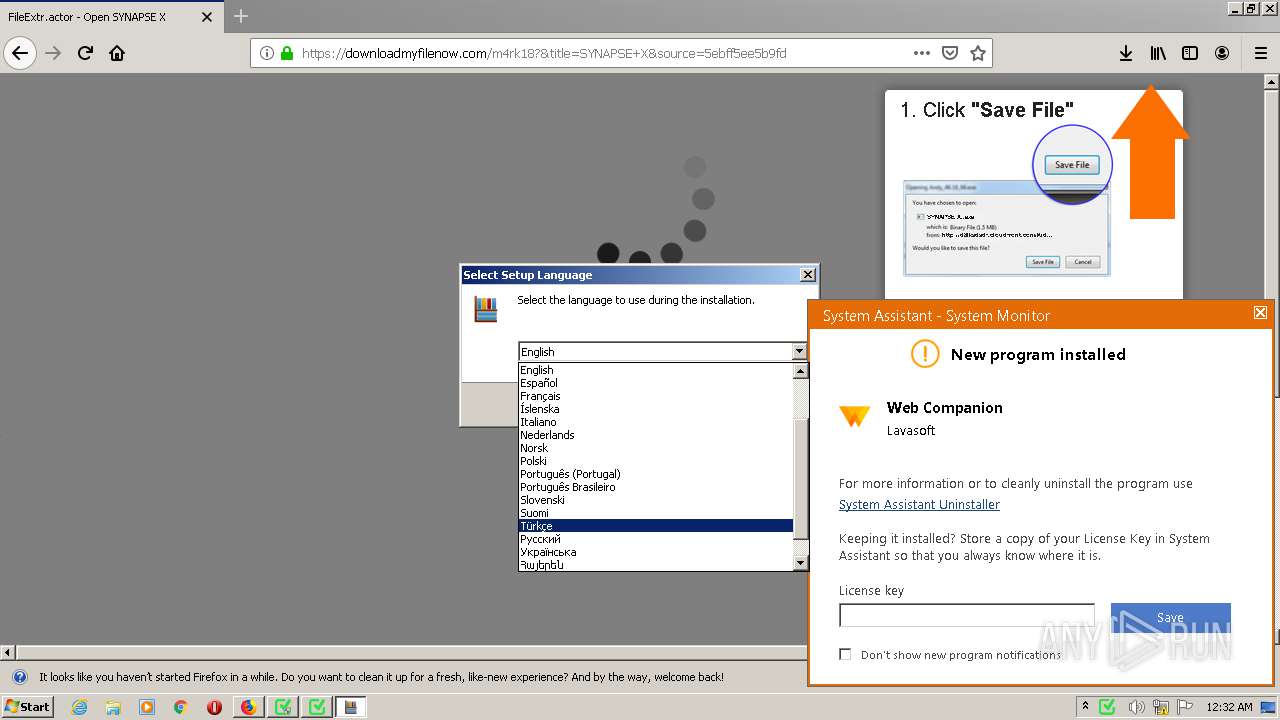Open volume control in system tray
The width and height of the screenshot is (1280, 720).
point(1137,707)
